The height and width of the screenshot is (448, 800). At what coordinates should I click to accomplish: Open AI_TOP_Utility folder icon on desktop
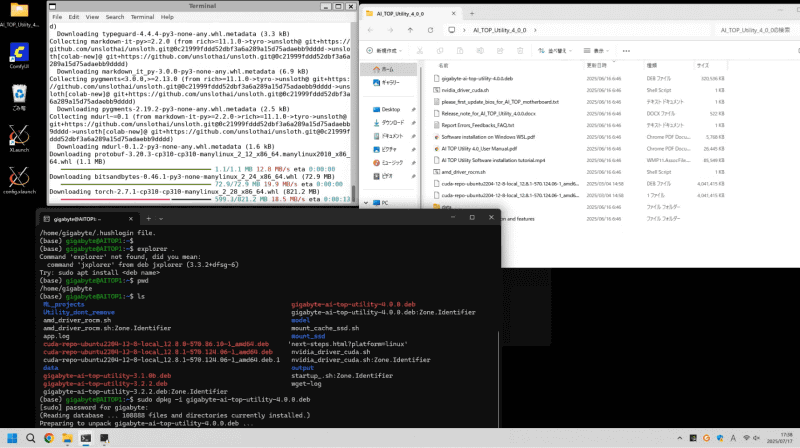point(19,14)
